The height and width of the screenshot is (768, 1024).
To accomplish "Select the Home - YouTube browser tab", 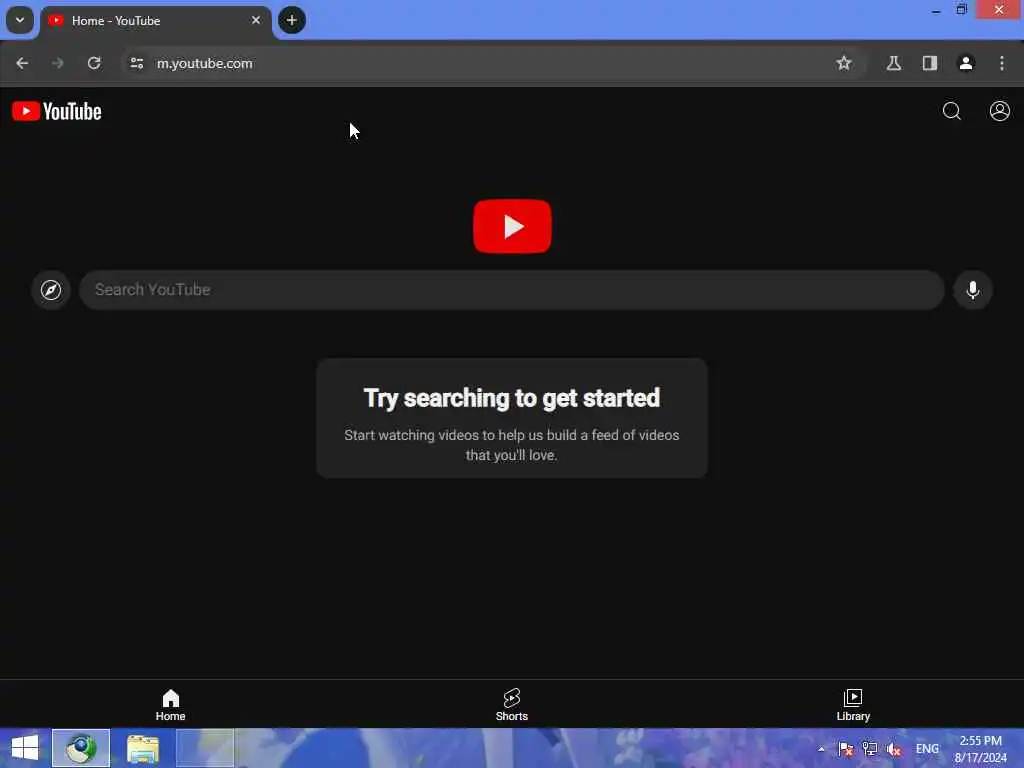I will pos(155,21).
